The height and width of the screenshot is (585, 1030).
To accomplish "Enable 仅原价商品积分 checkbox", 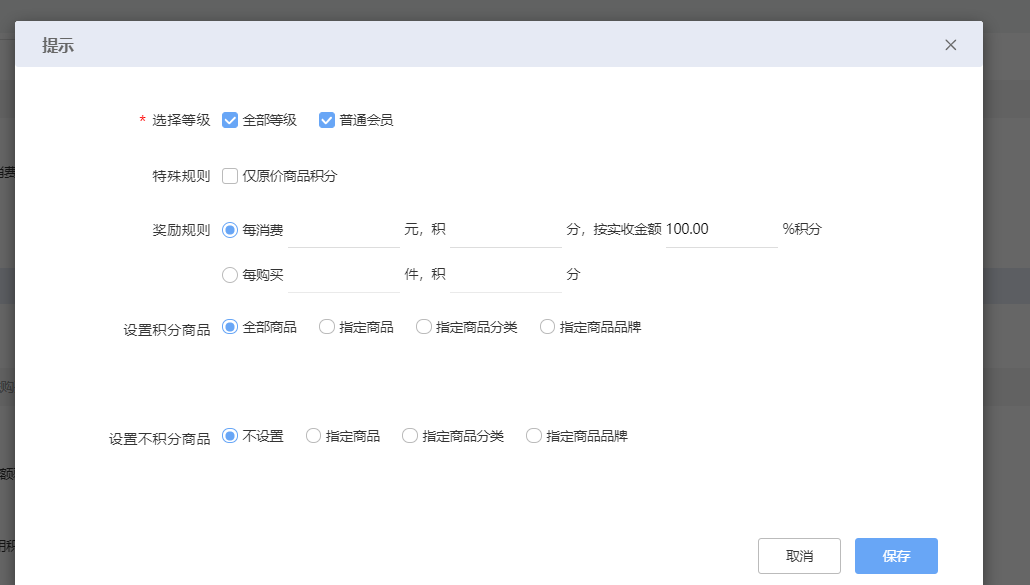I will pyautogui.click(x=230, y=176).
